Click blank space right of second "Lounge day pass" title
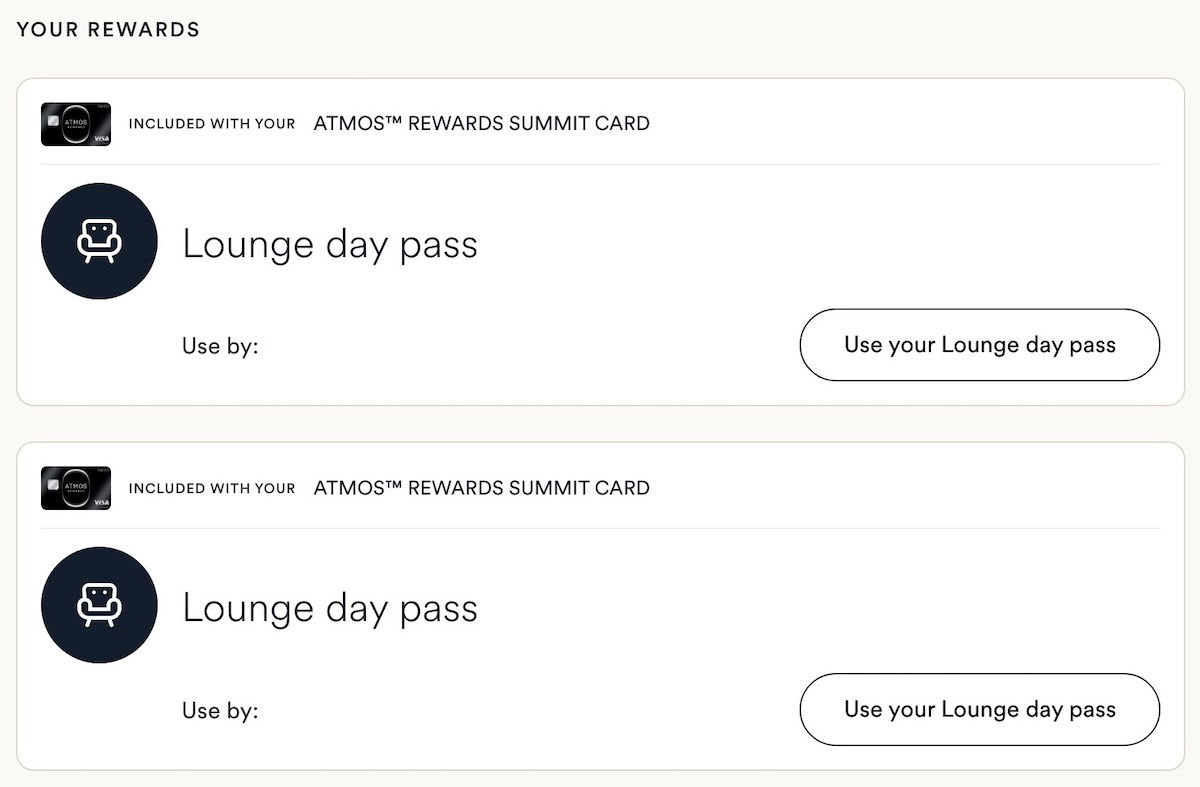The image size is (1200, 787). (x=800, y=609)
